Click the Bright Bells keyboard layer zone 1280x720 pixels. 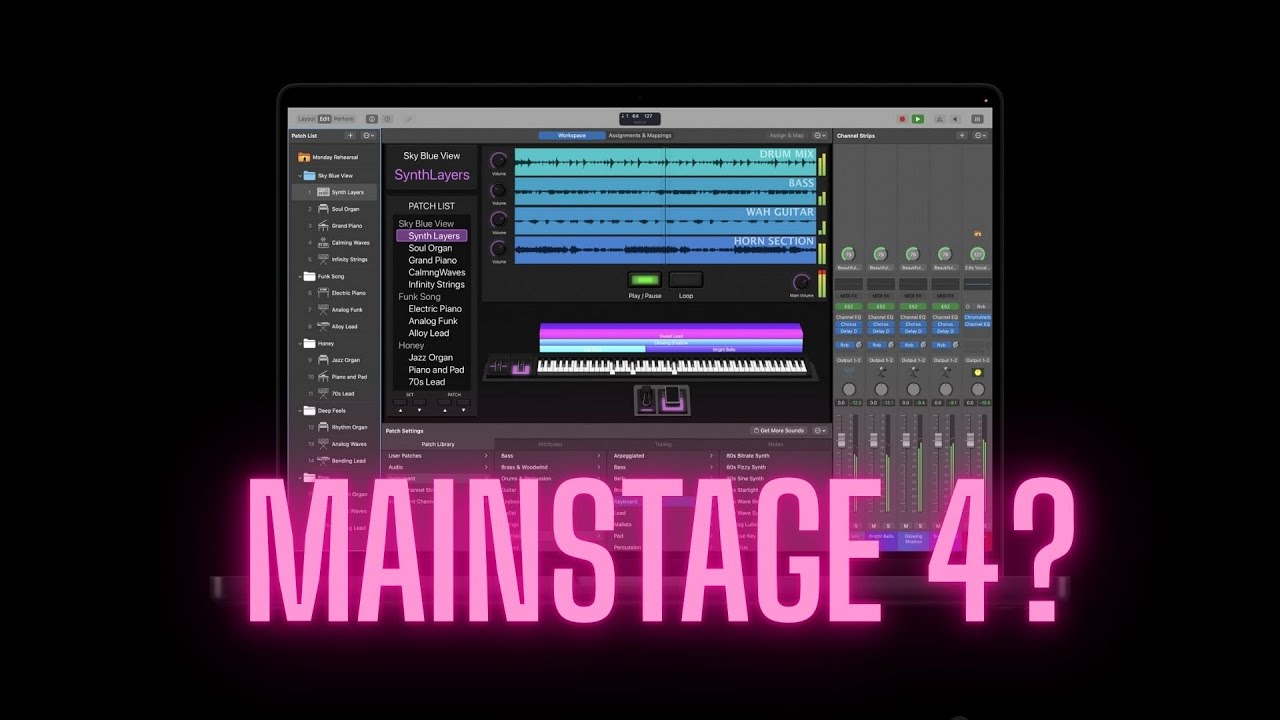pos(724,349)
